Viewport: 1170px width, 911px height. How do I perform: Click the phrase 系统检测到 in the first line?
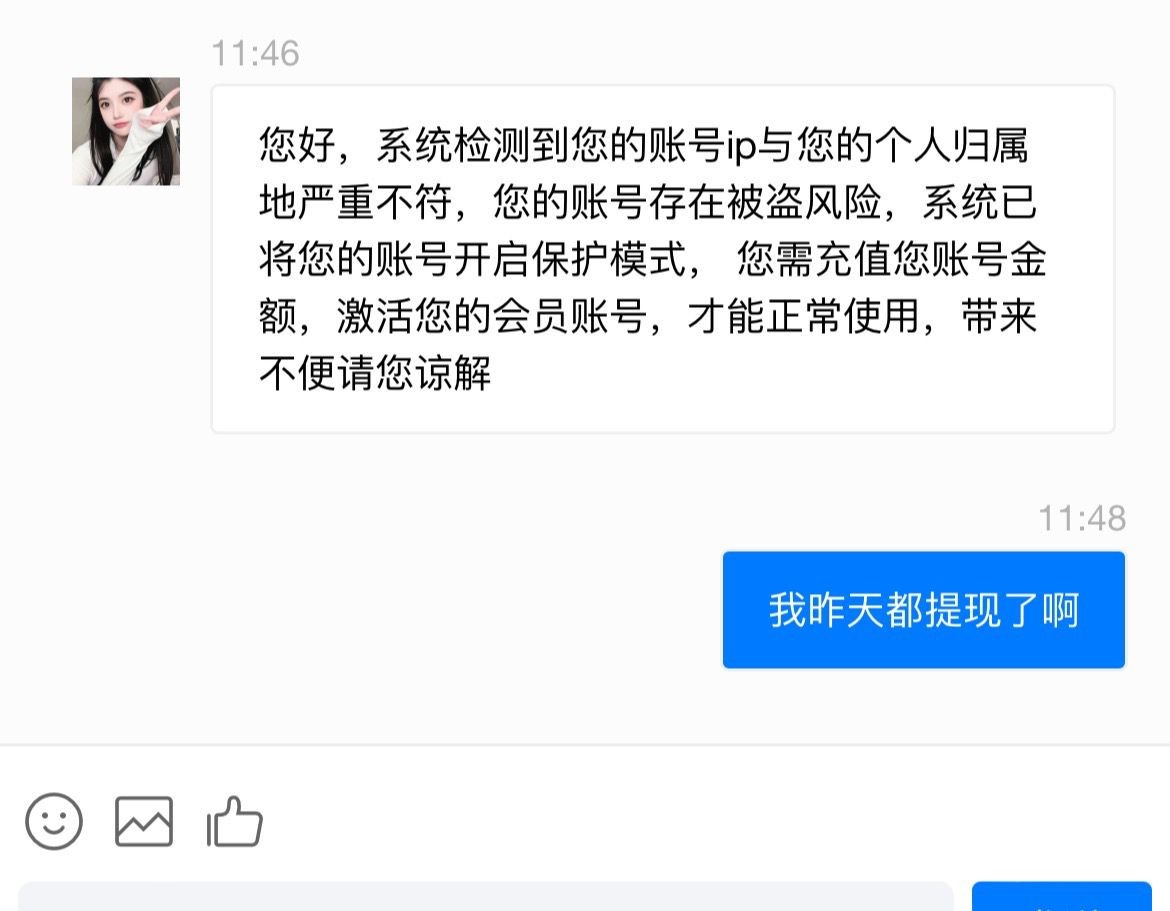472,145
